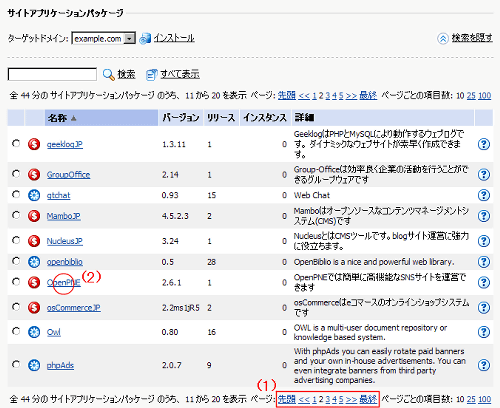Go to page 5 in bottom pagination
The width and height of the screenshot is (500, 408).
341,399
